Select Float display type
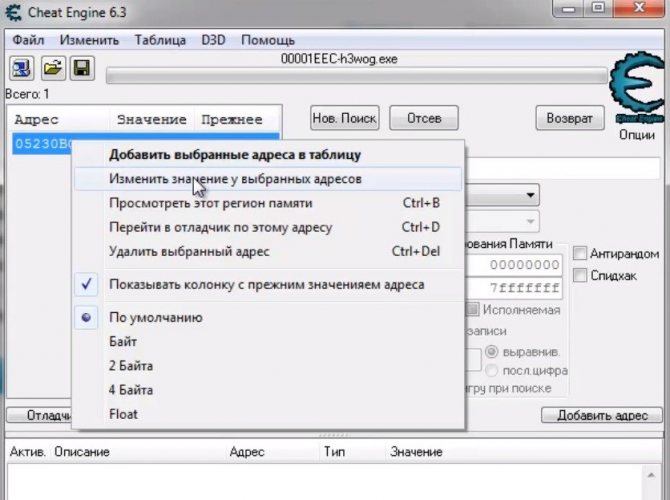This screenshot has width=670, height=500. point(268,414)
